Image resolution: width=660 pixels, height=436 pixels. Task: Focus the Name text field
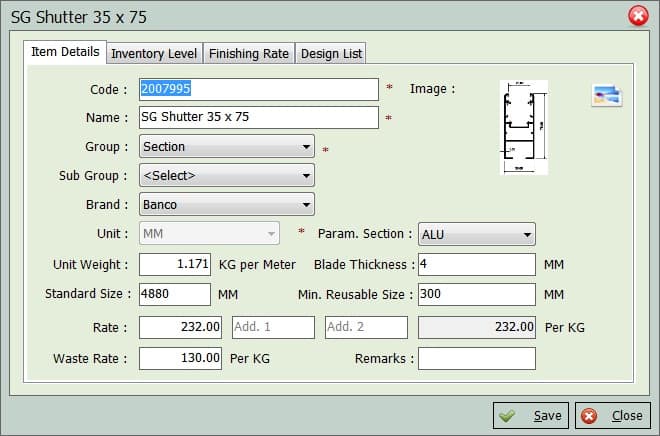(x=258, y=118)
